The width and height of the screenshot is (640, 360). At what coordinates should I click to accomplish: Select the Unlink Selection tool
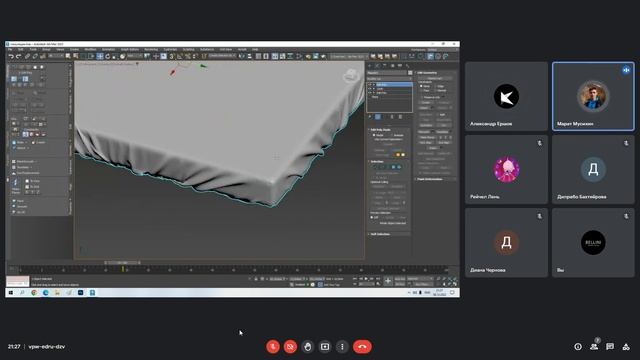coord(35,56)
